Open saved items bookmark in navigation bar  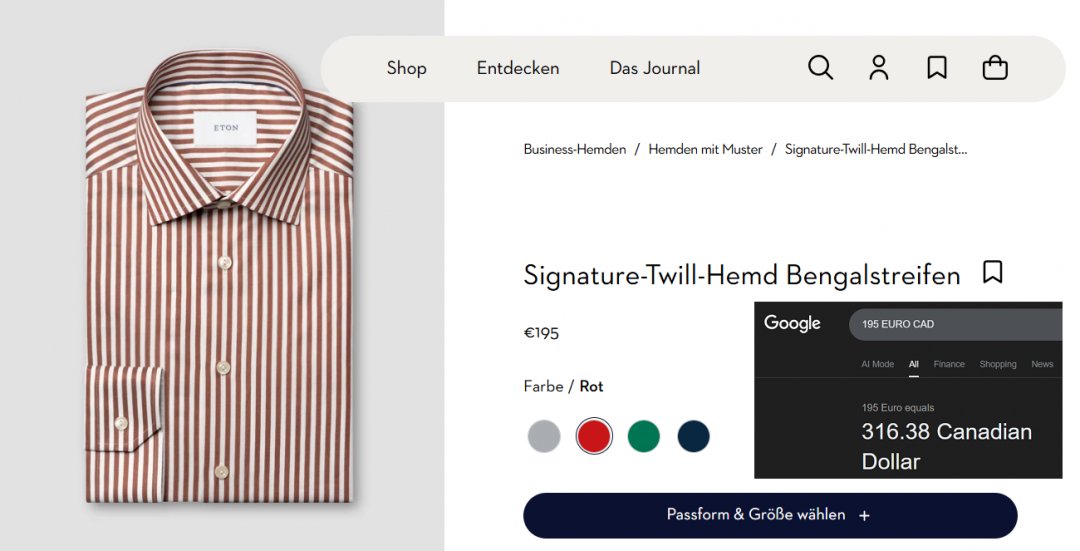pos(937,68)
